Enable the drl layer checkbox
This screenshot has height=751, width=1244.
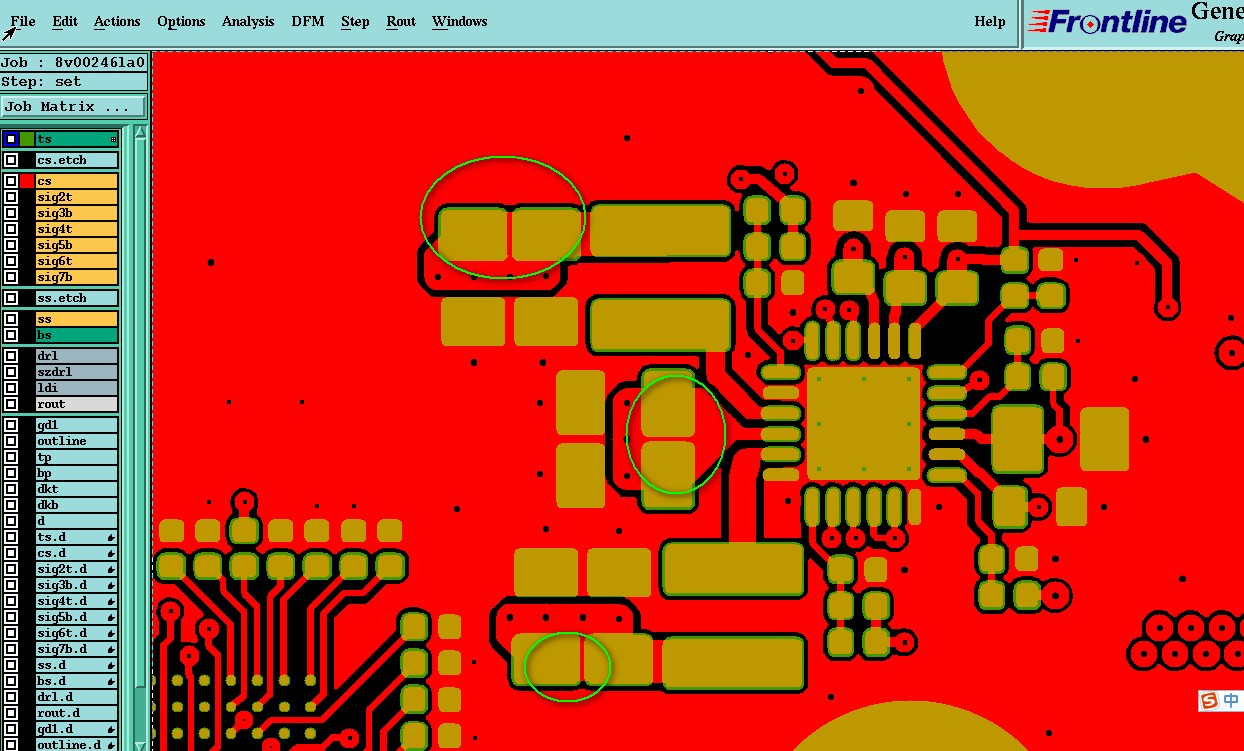pyautogui.click(x=11, y=356)
